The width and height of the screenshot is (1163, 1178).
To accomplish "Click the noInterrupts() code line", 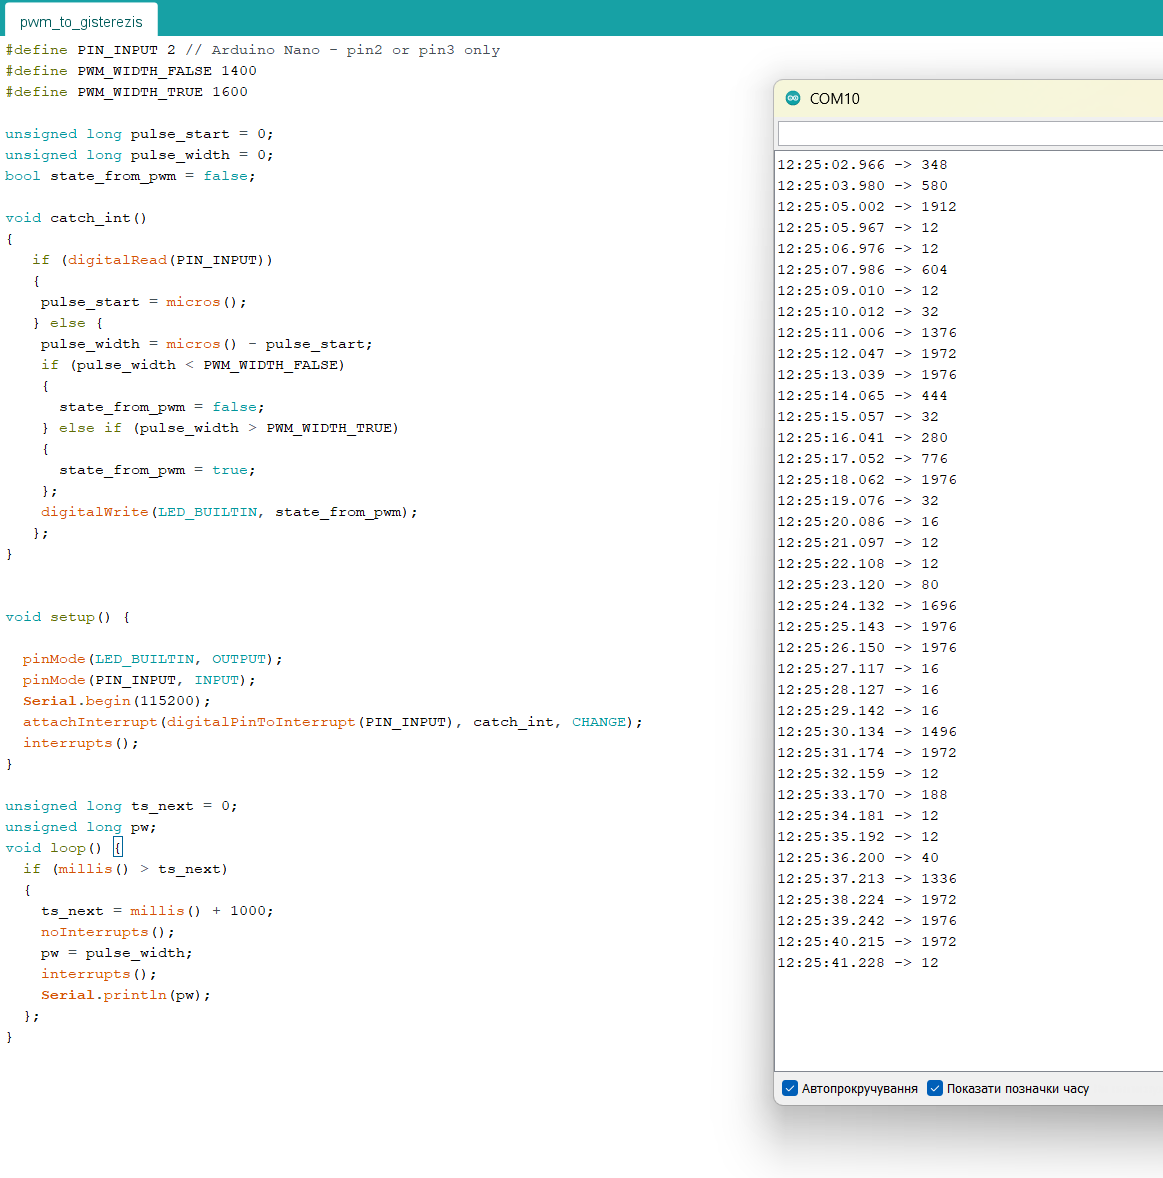I will coord(107,932).
